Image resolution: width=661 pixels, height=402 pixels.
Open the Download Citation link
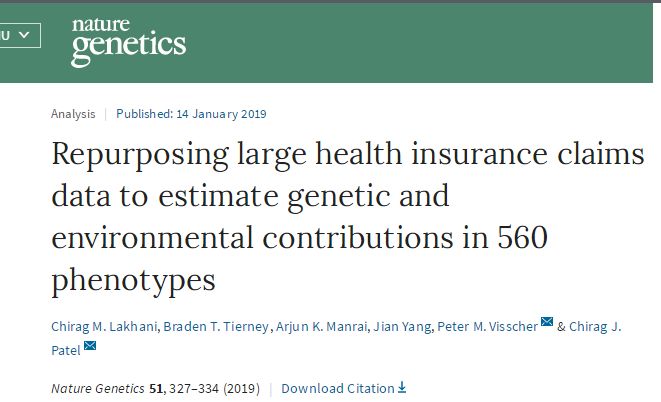tap(338, 388)
